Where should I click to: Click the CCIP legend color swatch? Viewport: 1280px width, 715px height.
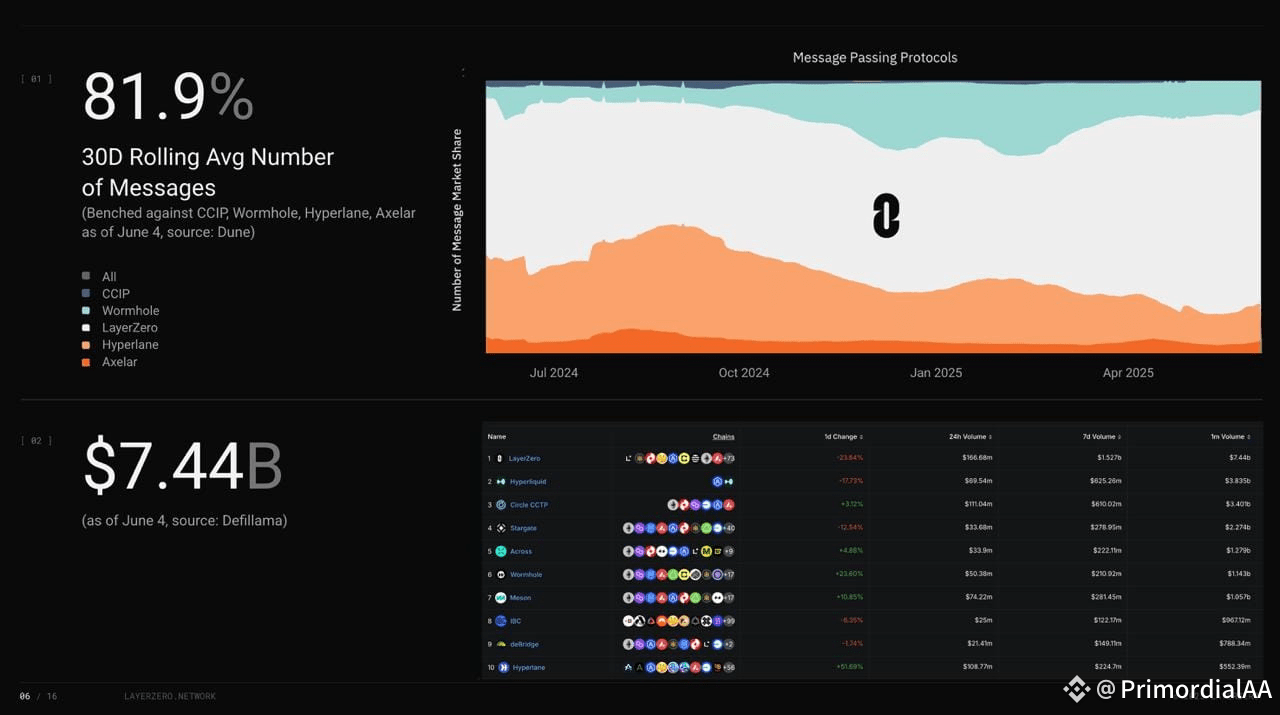pos(86,293)
